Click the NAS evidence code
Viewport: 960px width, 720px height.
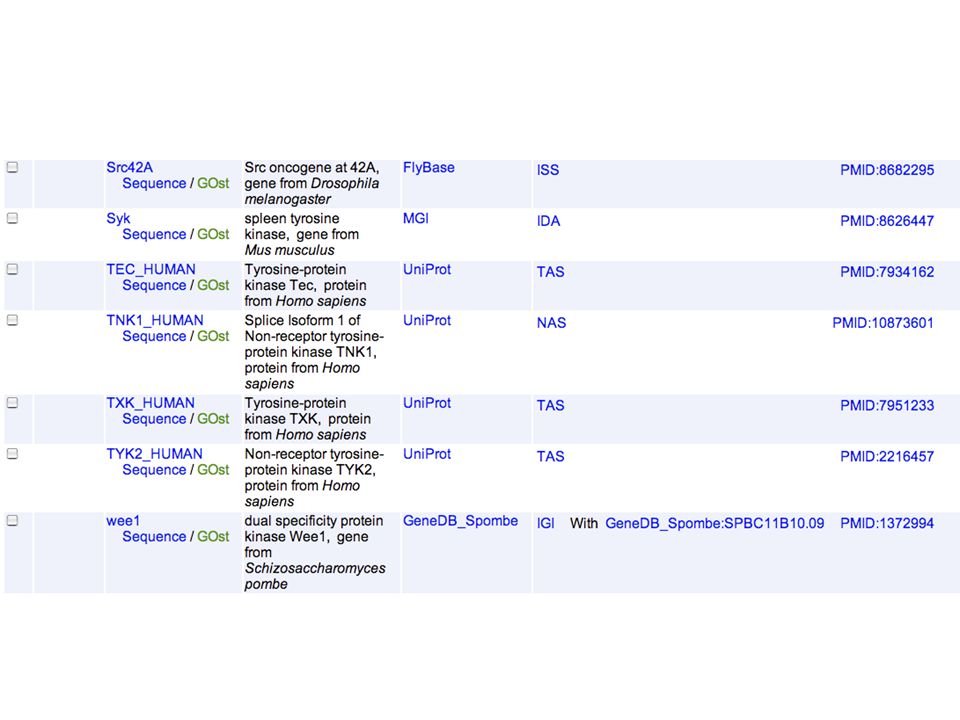point(552,322)
